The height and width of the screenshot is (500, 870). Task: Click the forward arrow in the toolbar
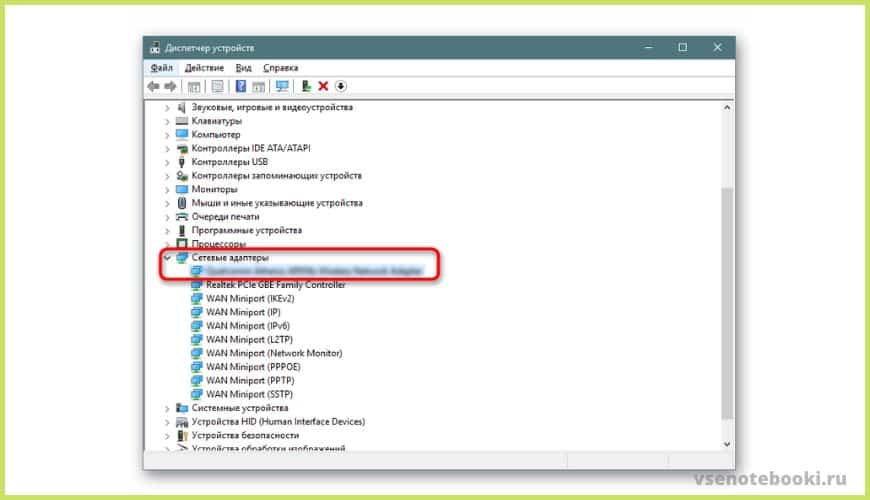[170, 86]
